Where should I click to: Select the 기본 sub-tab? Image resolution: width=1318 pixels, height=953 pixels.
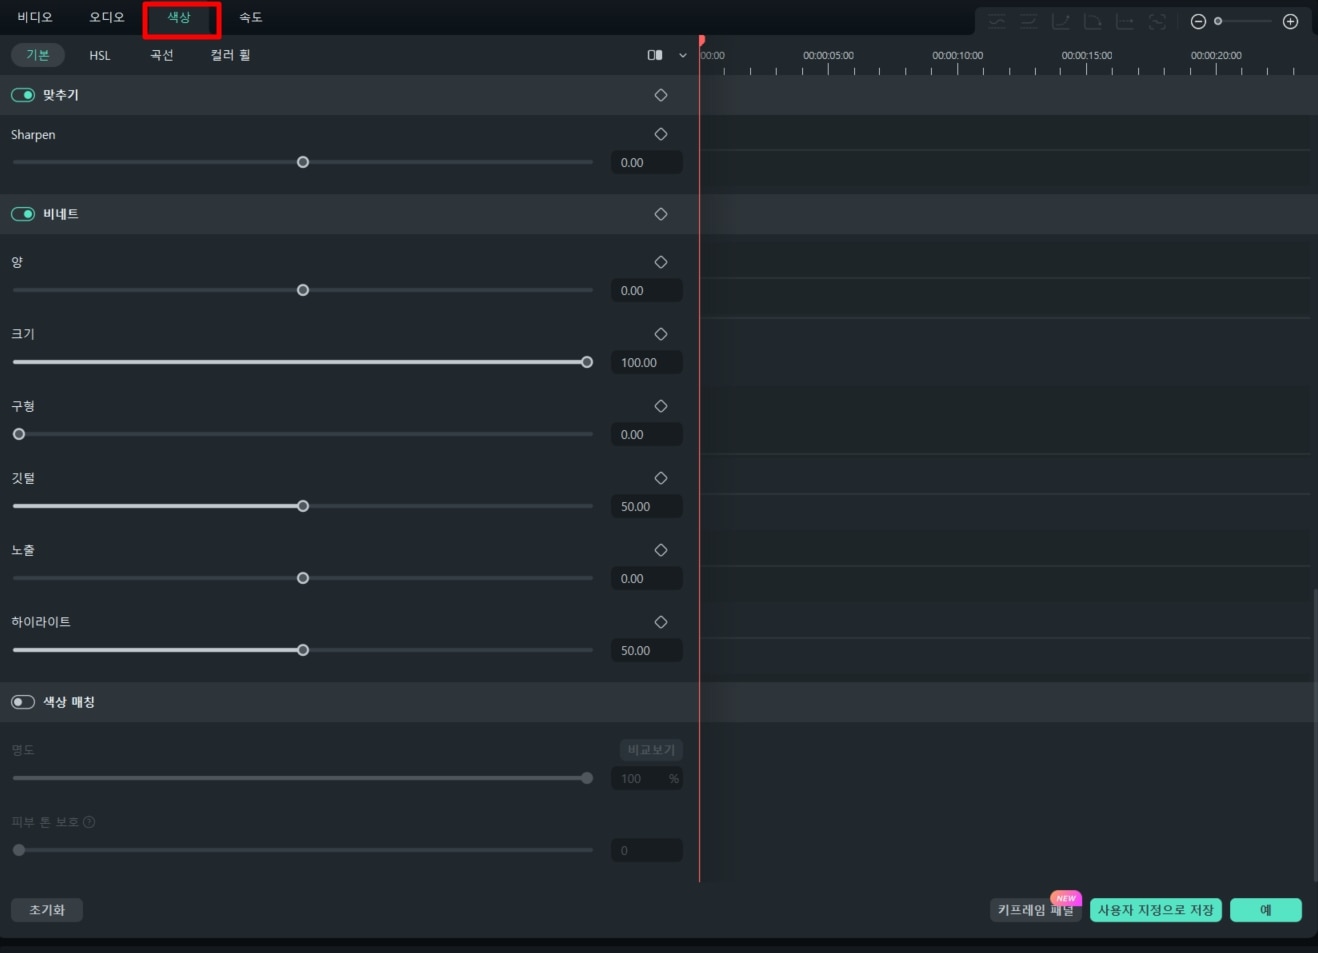pyautogui.click(x=38, y=55)
